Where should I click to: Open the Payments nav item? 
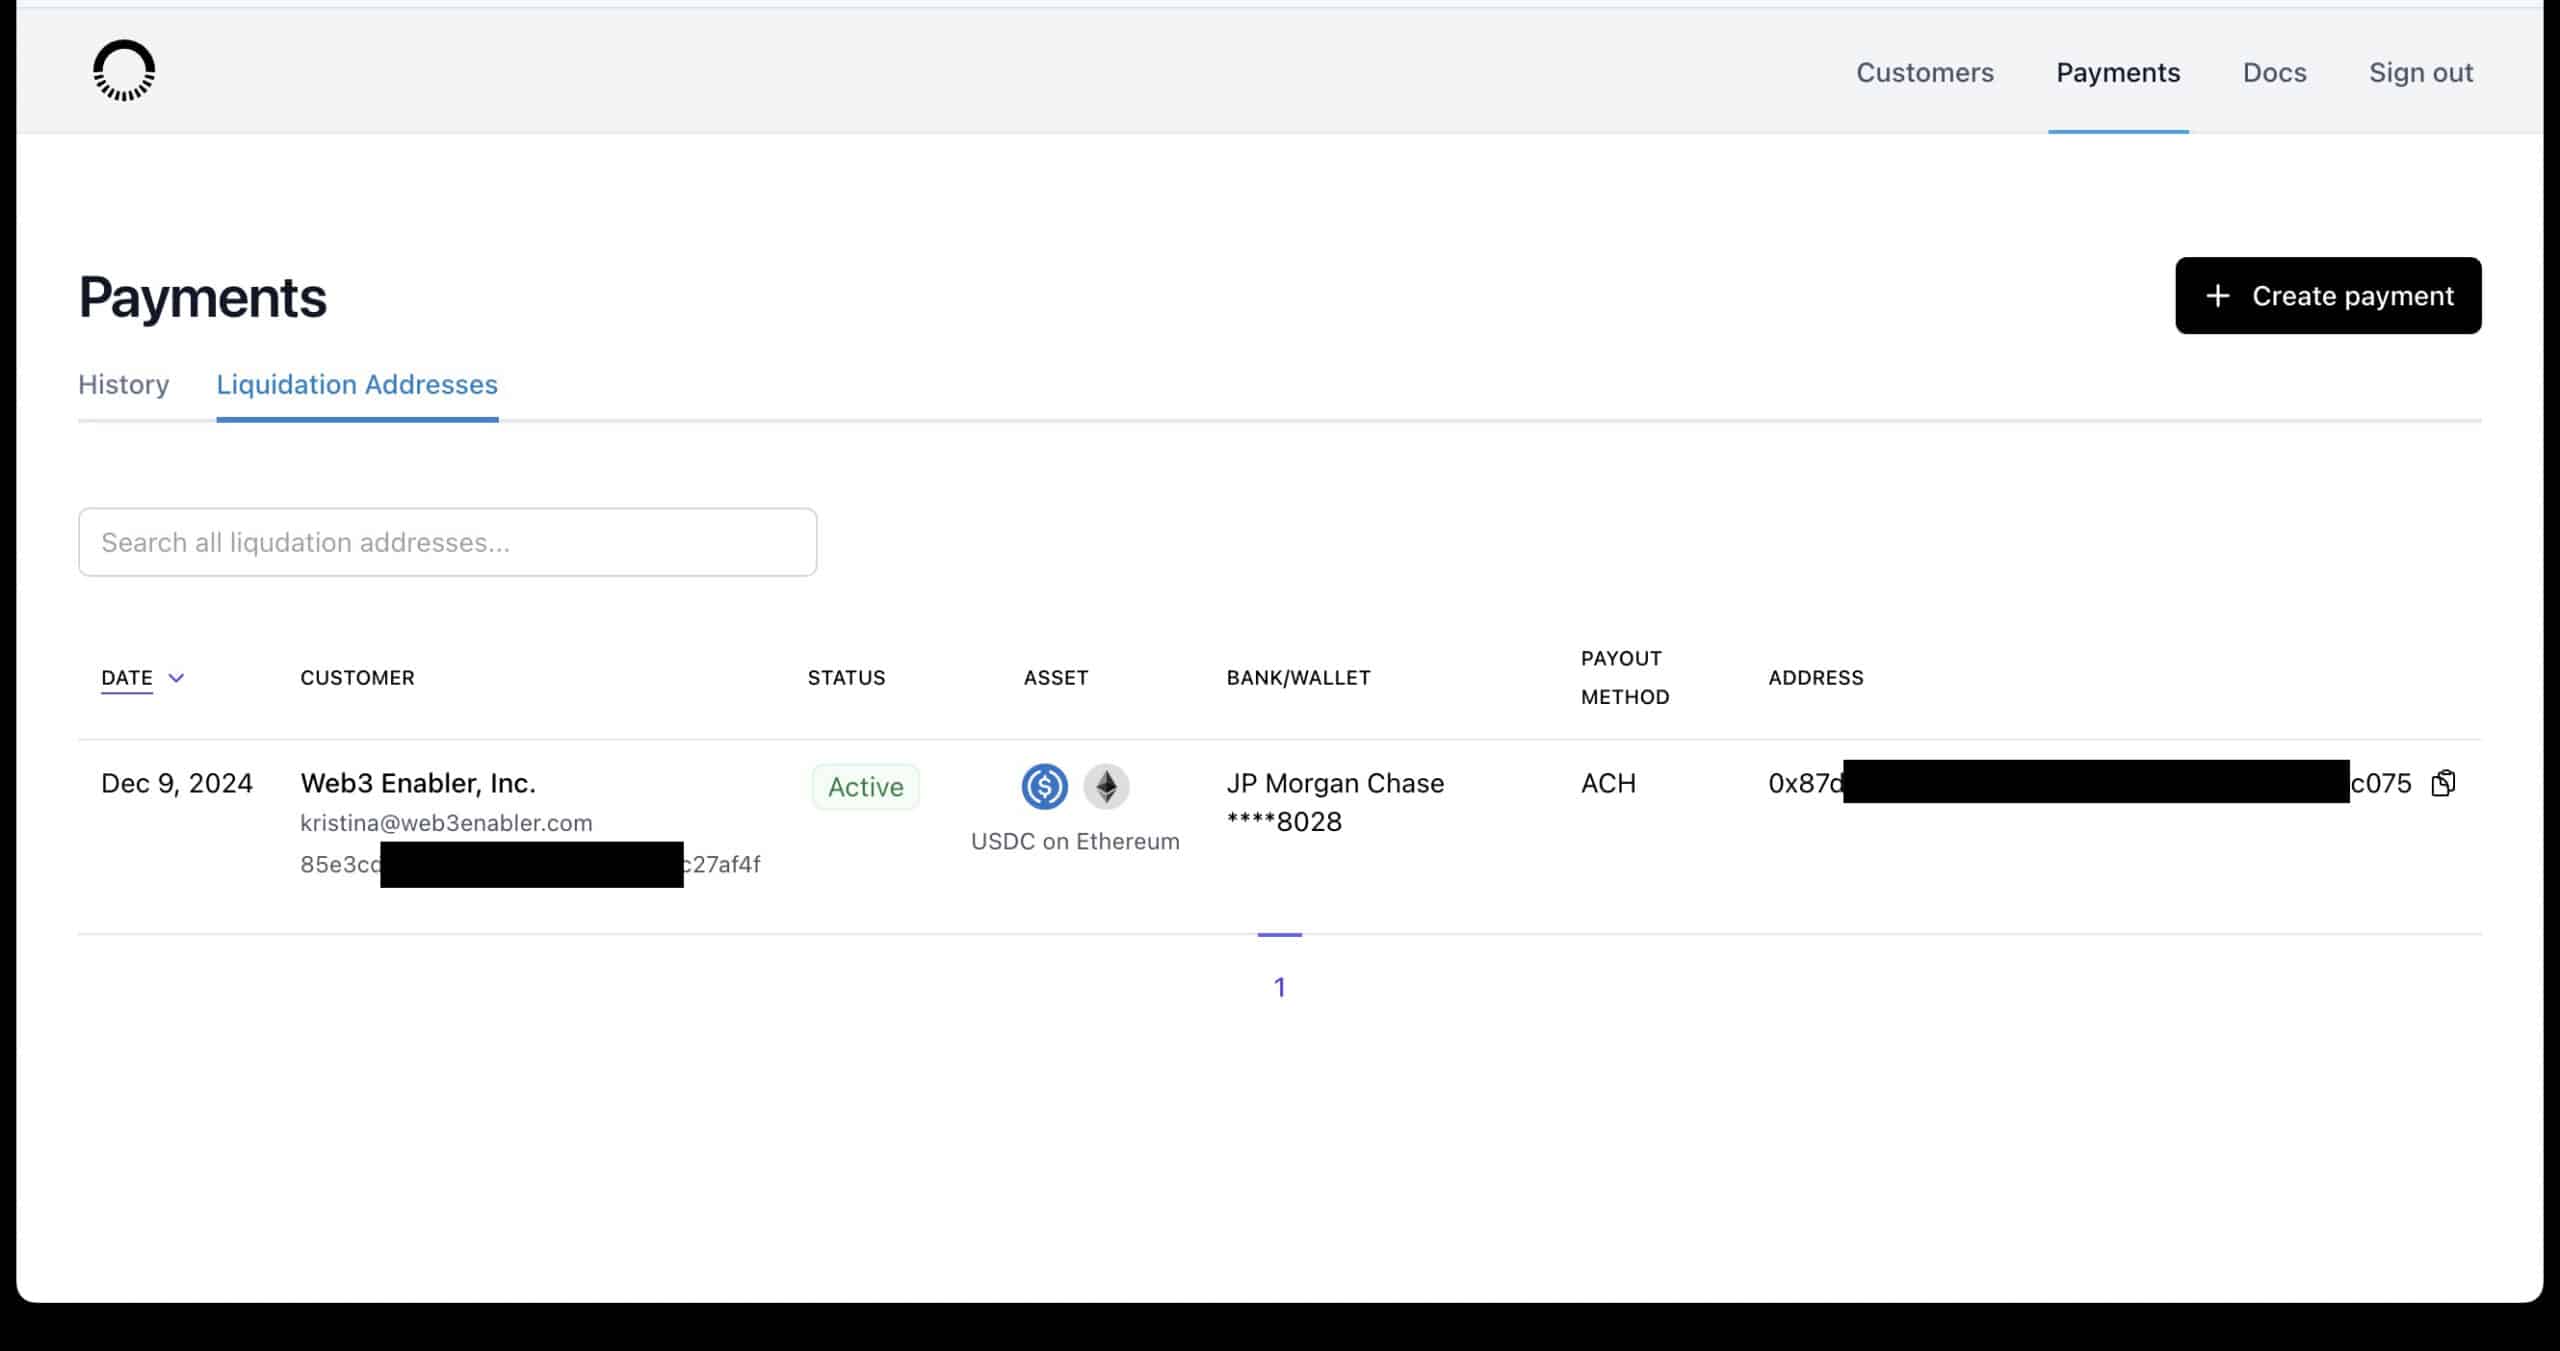tap(2117, 73)
